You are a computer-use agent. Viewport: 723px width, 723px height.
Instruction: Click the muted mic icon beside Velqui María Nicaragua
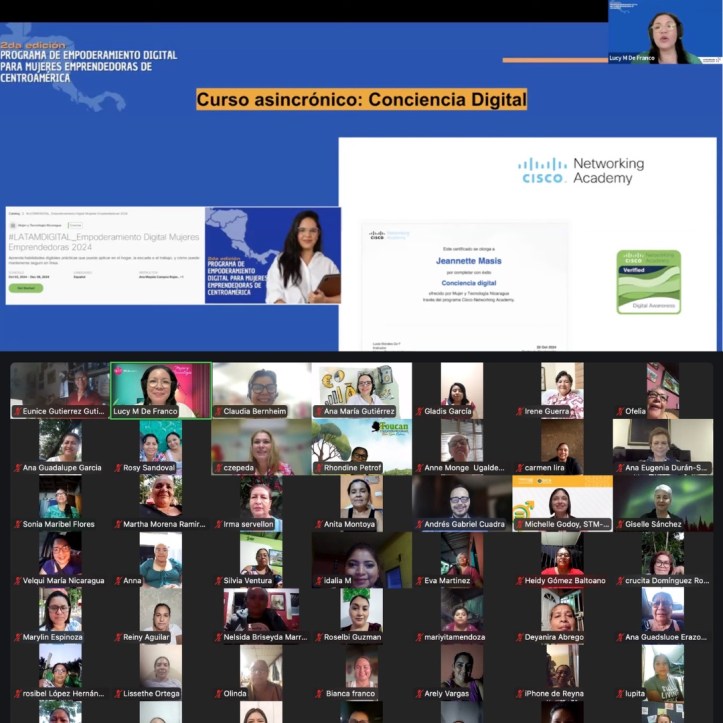18,581
